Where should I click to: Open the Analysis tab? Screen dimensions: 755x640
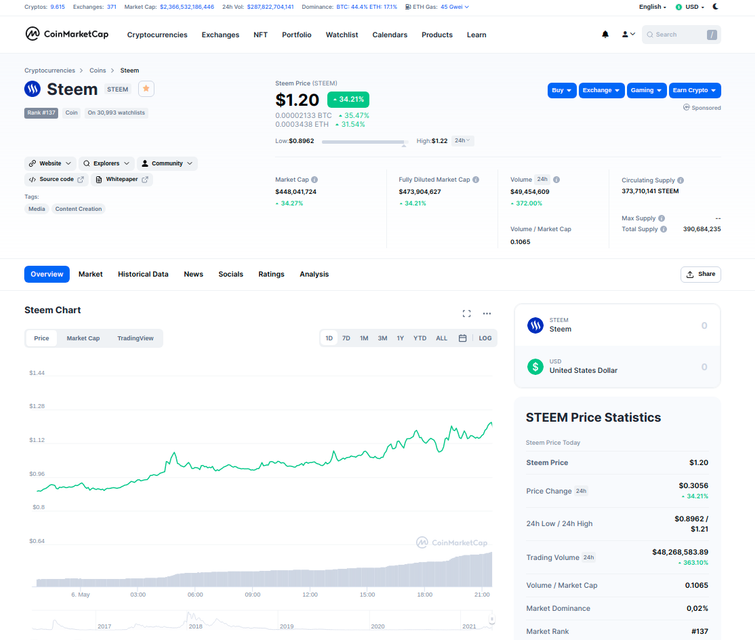click(x=314, y=274)
